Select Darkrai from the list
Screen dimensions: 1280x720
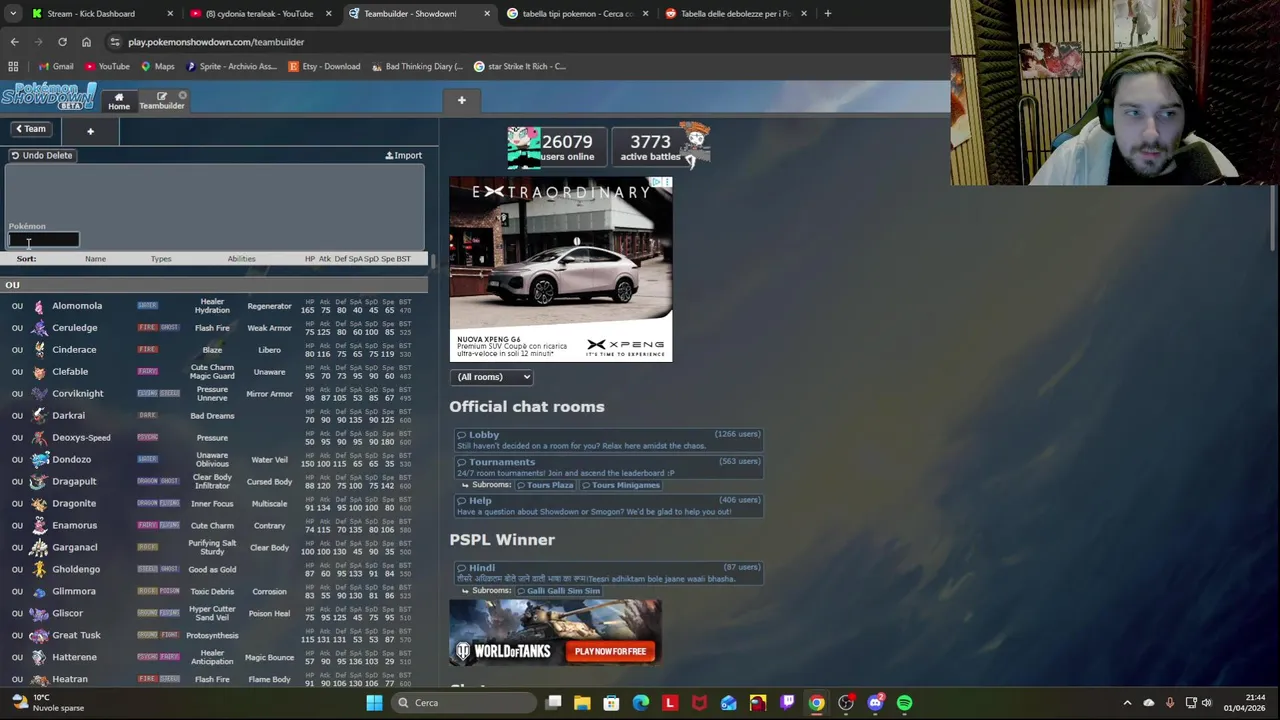214,416
